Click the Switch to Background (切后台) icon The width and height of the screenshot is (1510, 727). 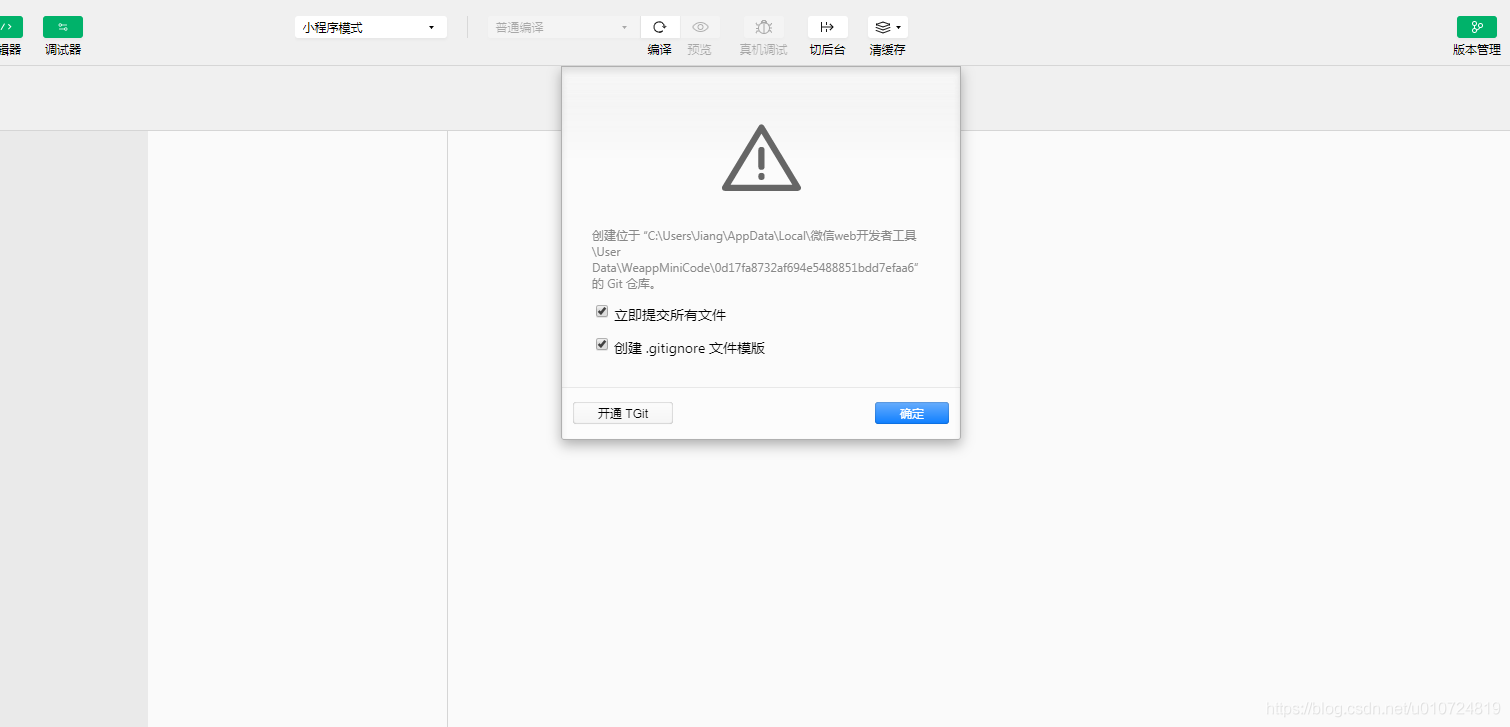pyautogui.click(x=827, y=27)
